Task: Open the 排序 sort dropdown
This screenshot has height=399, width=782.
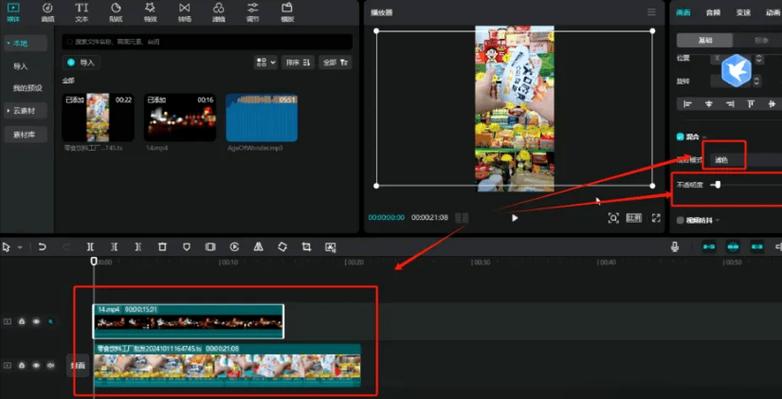Action: click(x=298, y=62)
